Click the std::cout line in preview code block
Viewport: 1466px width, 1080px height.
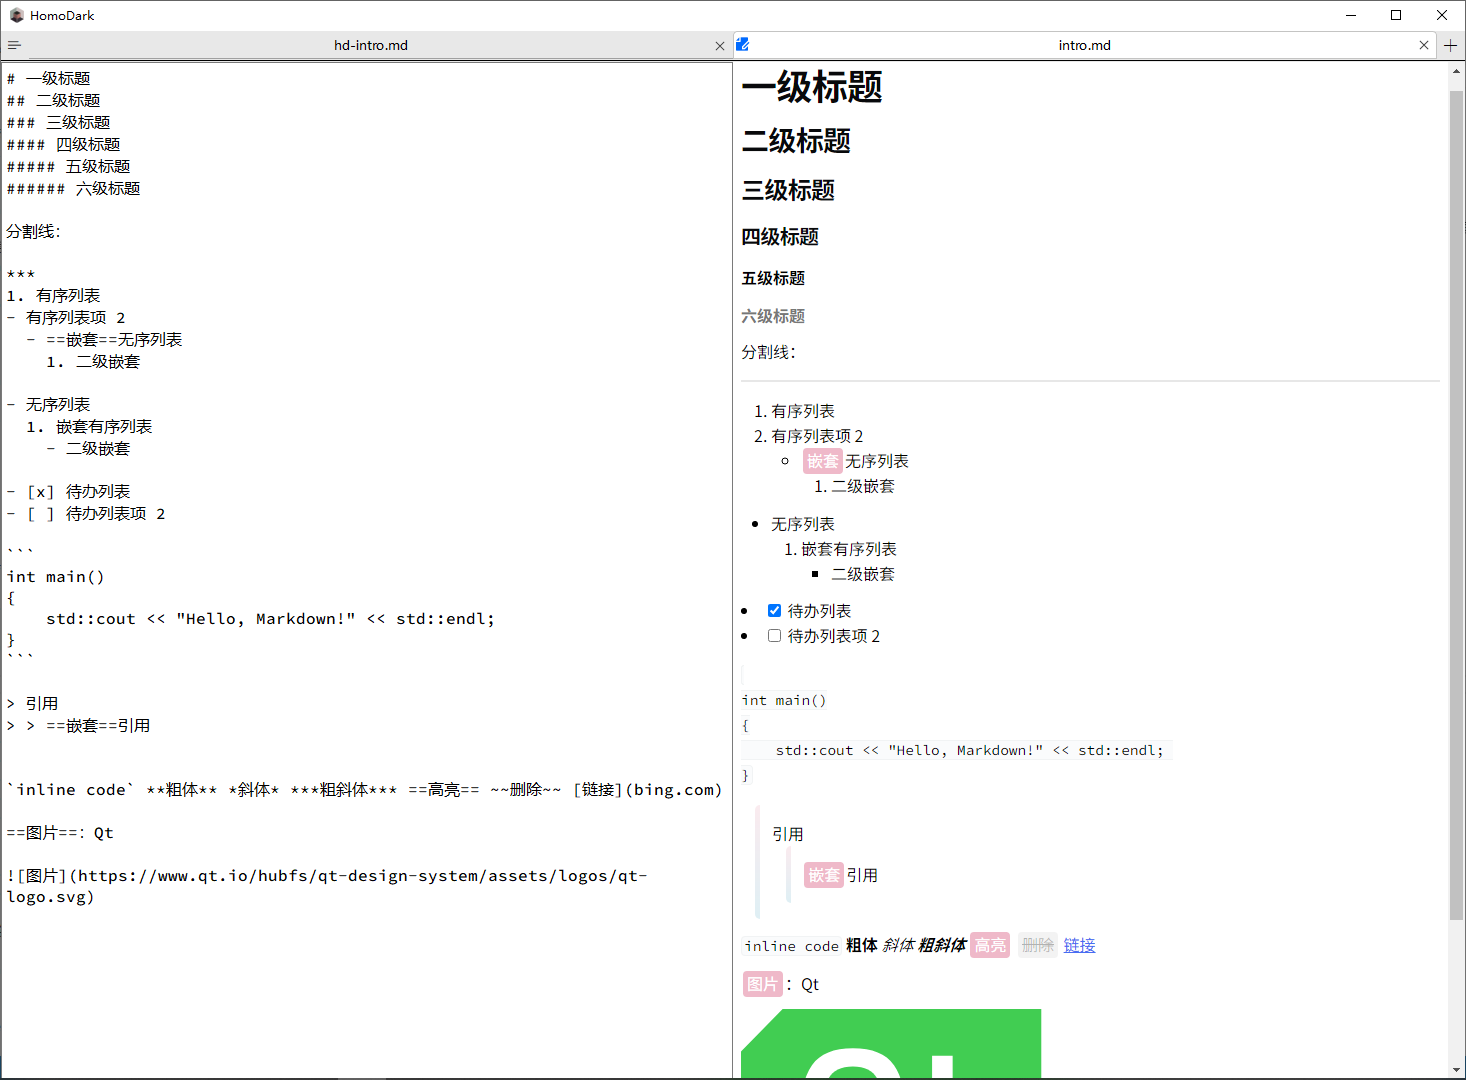[x=969, y=750]
